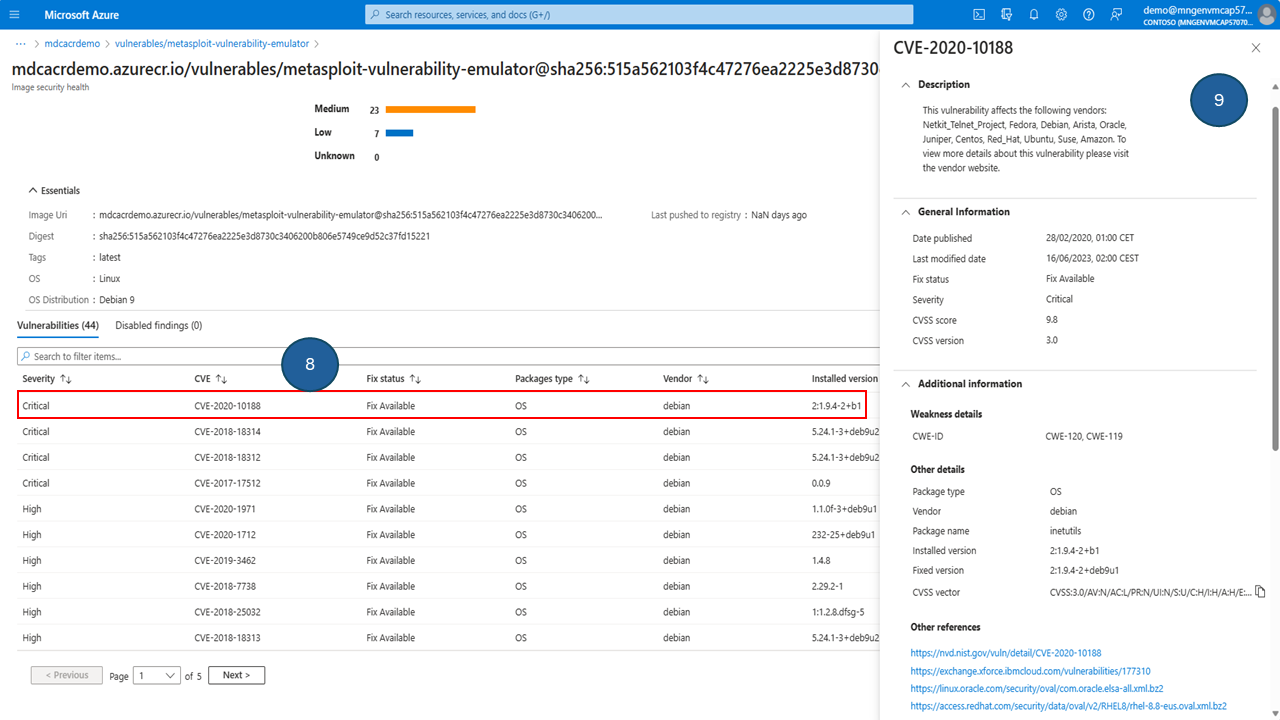Open portal settings gear
1280x720 pixels.
click(x=1061, y=15)
